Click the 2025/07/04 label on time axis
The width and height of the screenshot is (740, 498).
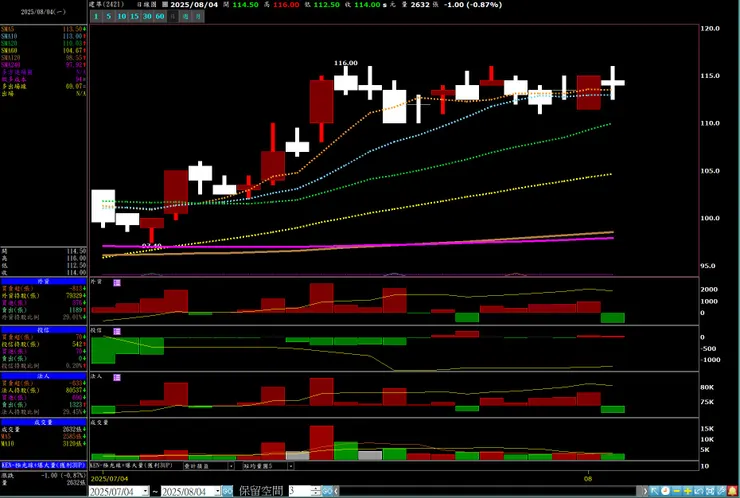(109, 479)
